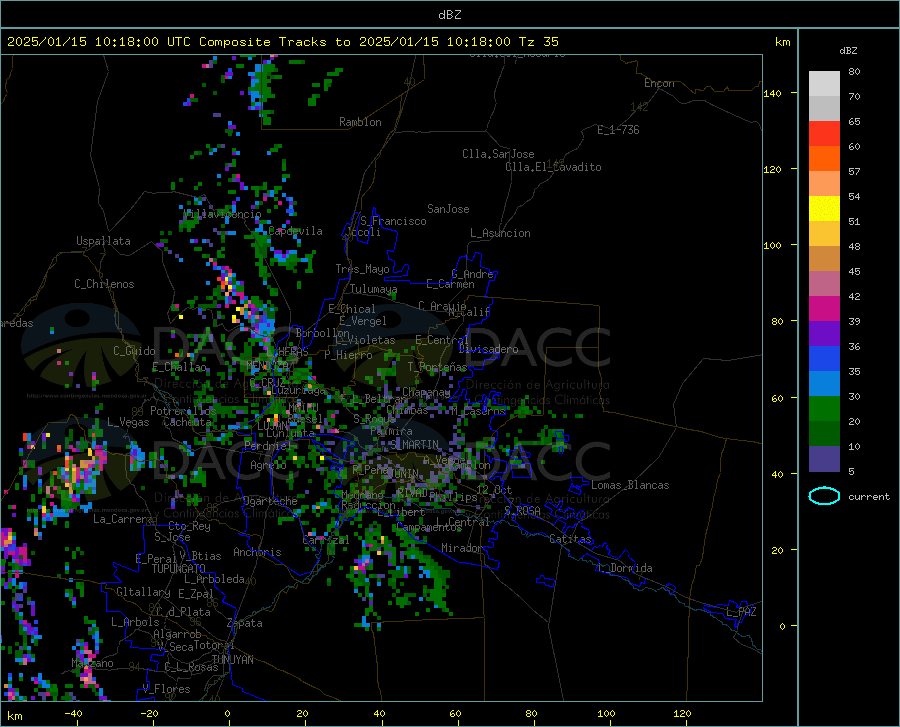Click the TUNUYAN map label
This screenshot has height=727, width=900.
[x=232, y=659]
